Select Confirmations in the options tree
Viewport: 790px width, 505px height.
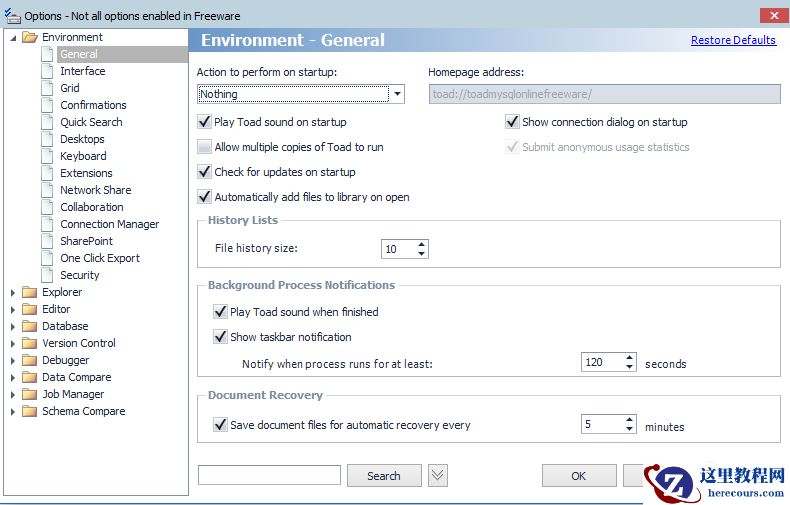point(93,105)
